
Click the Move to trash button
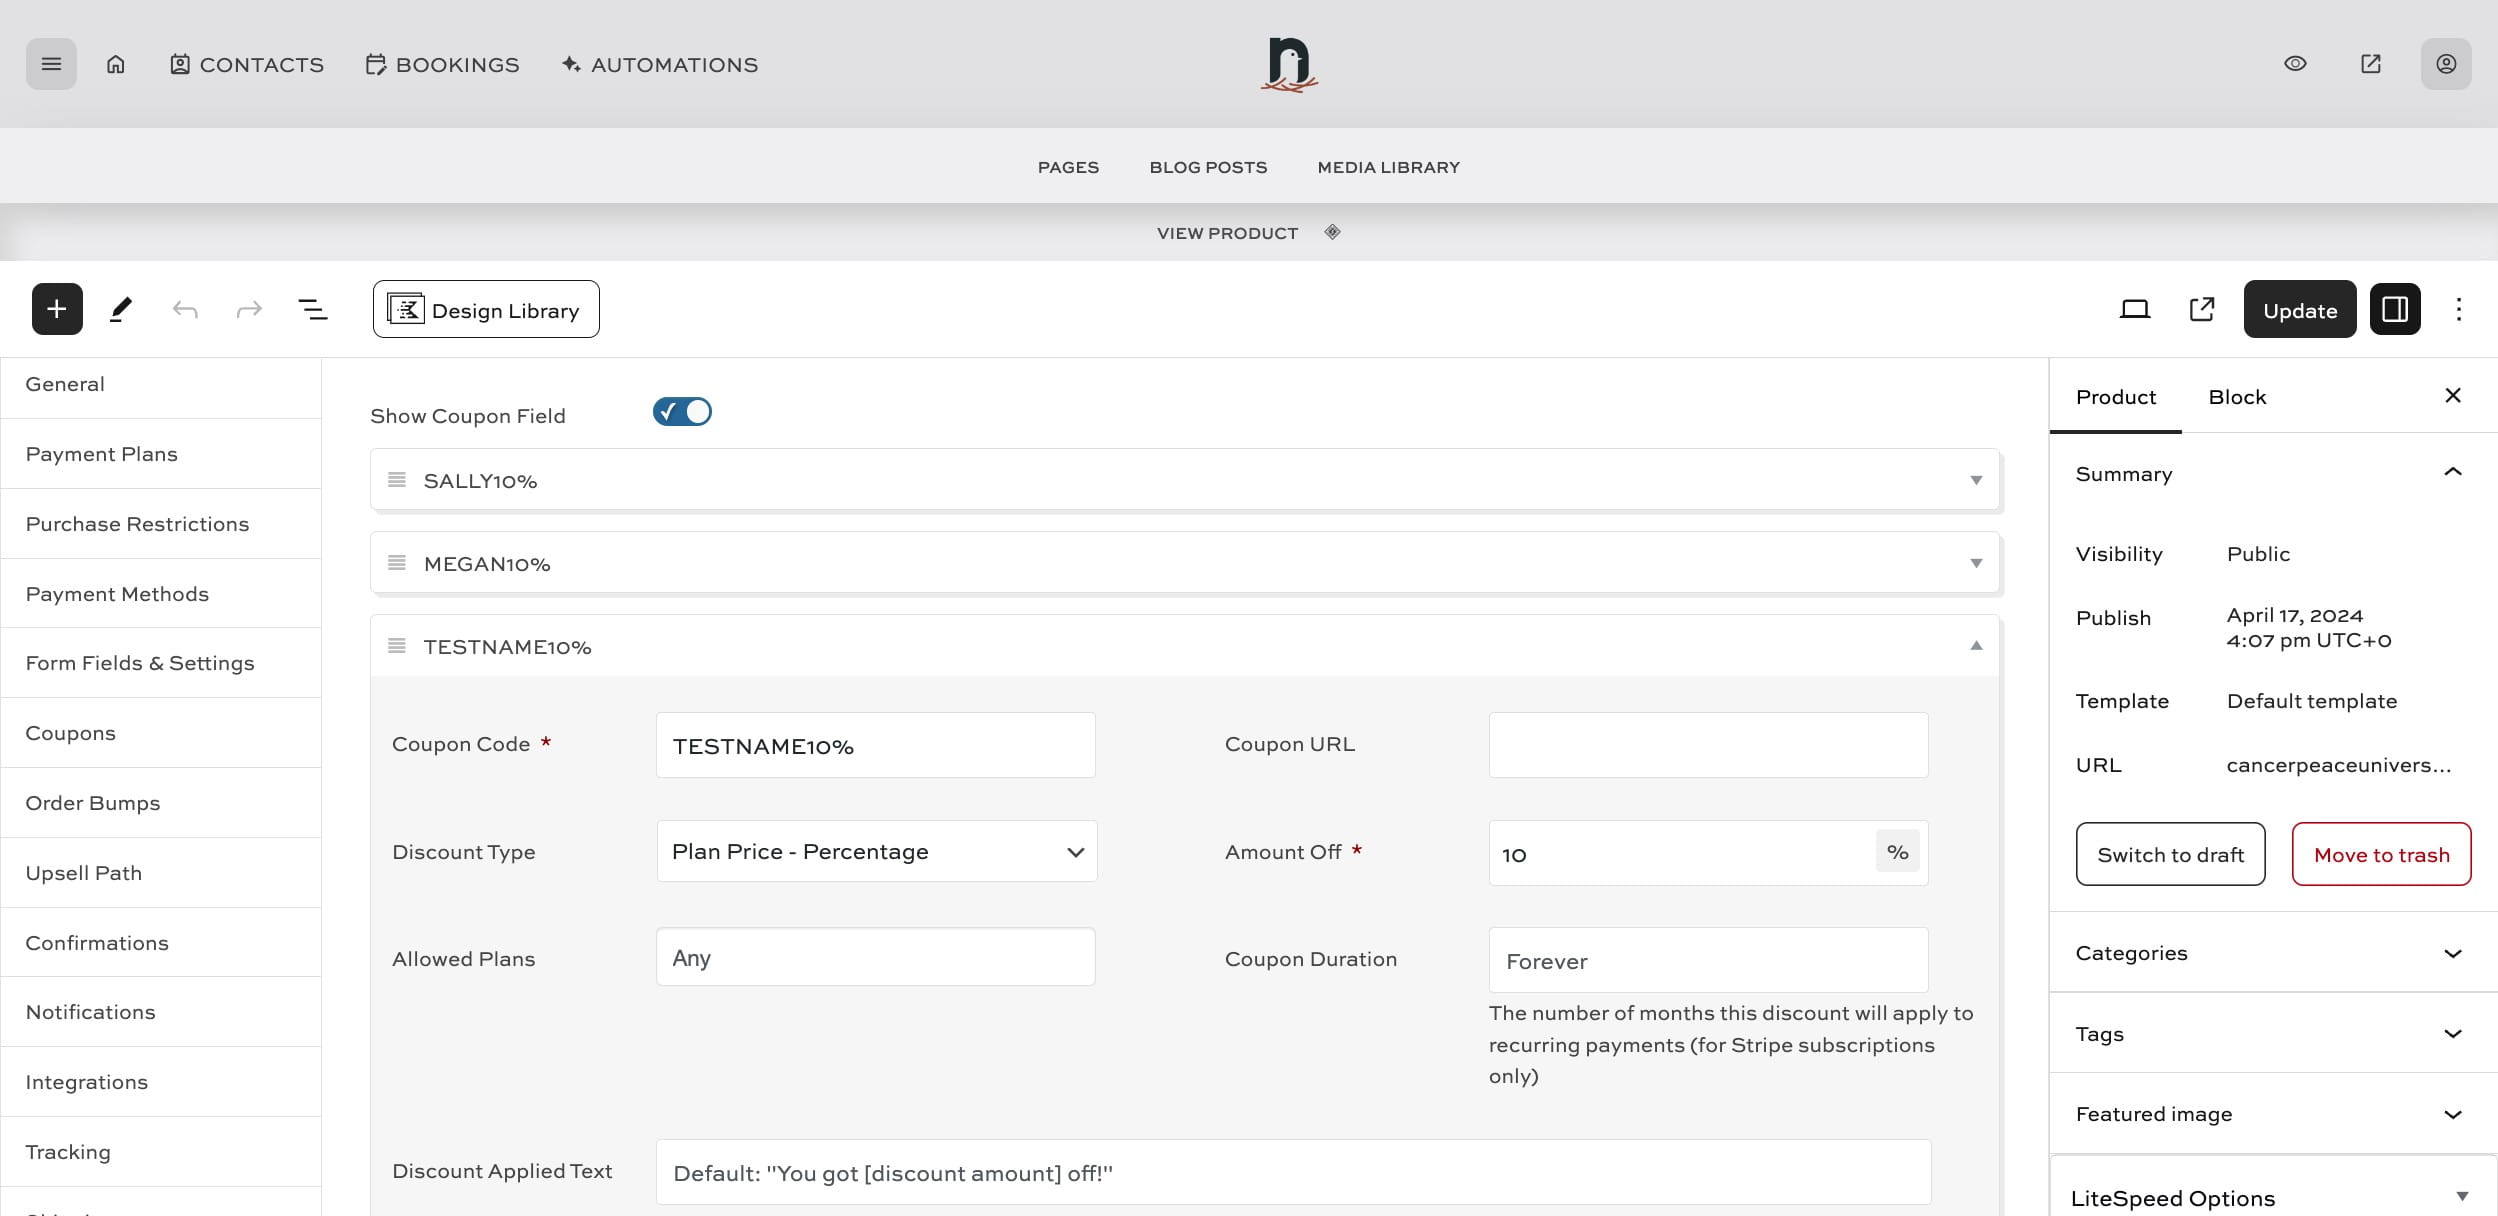pyautogui.click(x=2381, y=855)
